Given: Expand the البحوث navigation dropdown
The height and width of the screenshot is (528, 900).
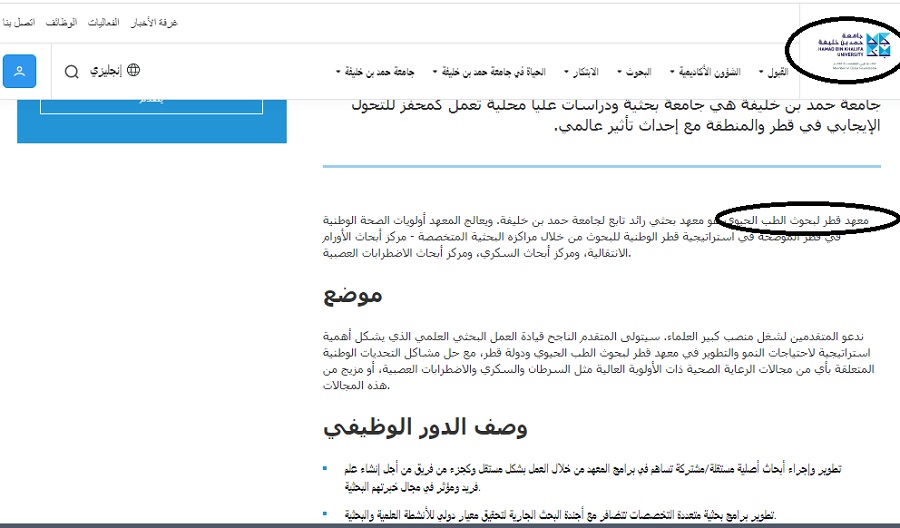Looking at the screenshot, I should pos(633,72).
